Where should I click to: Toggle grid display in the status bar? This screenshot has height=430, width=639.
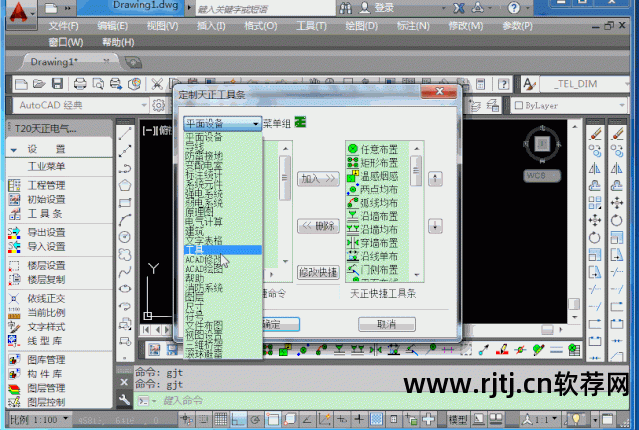(x=220, y=419)
